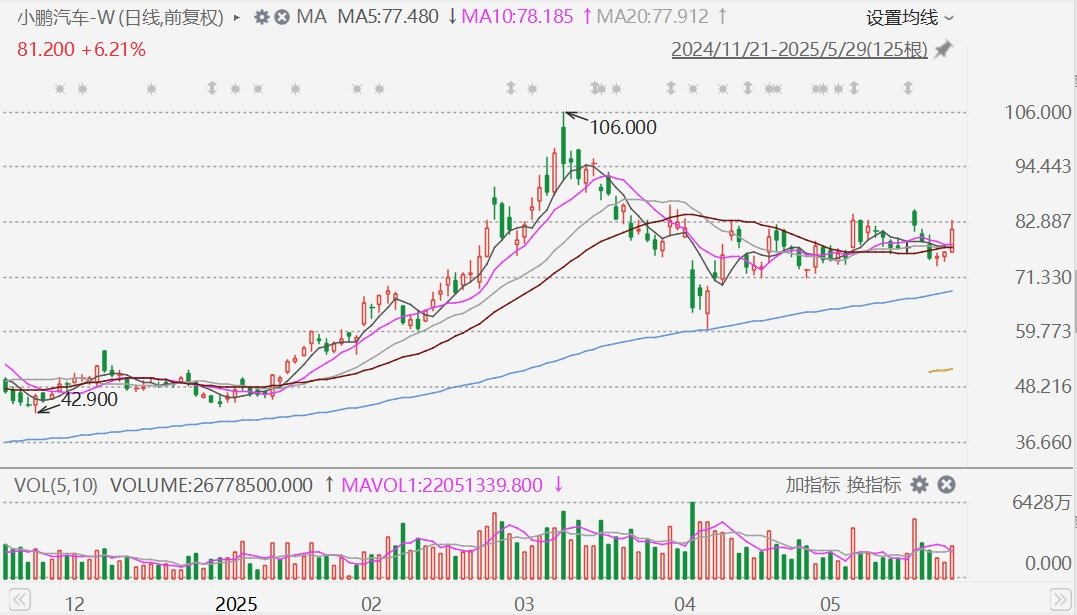Viewport: 1077px width, 615px height.
Task: Open the VOL indicator settings gear
Action: (919, 485)
